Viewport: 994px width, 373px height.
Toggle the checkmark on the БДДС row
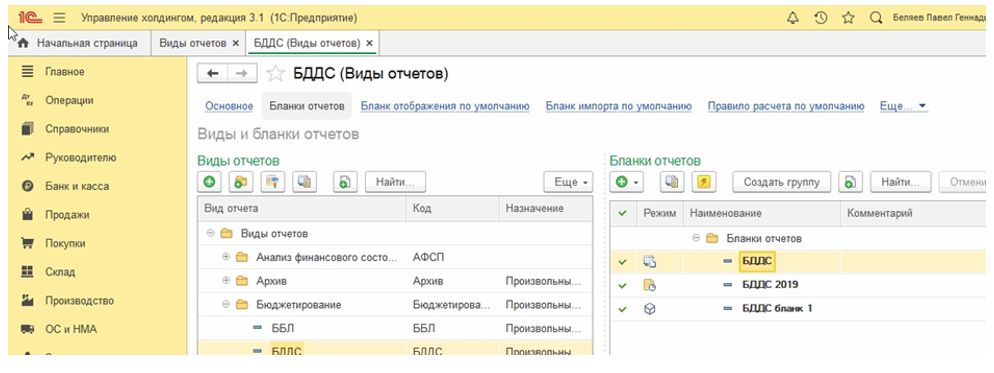point(623,261)
